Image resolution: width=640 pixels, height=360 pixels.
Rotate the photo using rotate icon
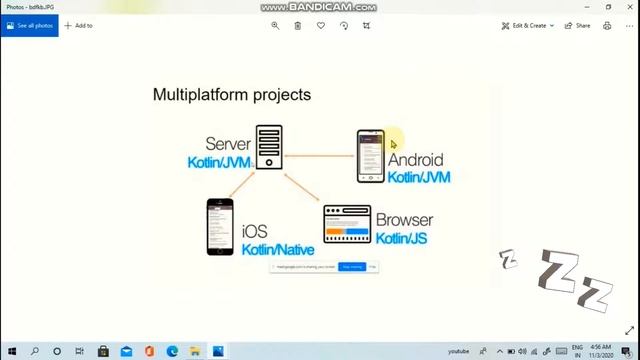coord(344,26)
